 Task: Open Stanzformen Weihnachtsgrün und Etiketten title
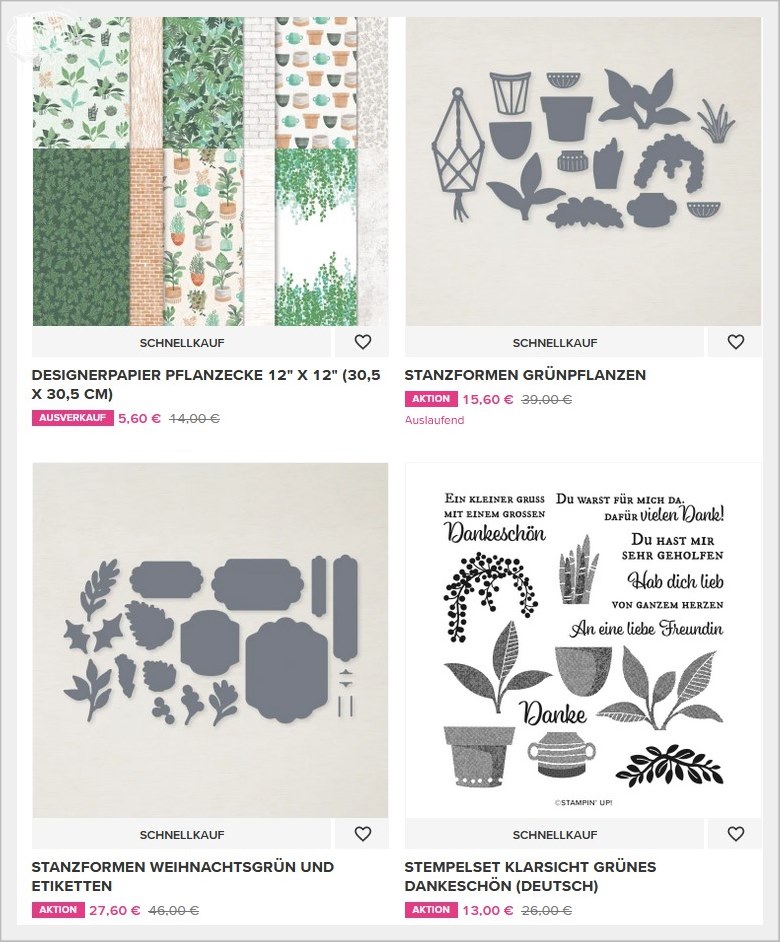tap(182, 877)
